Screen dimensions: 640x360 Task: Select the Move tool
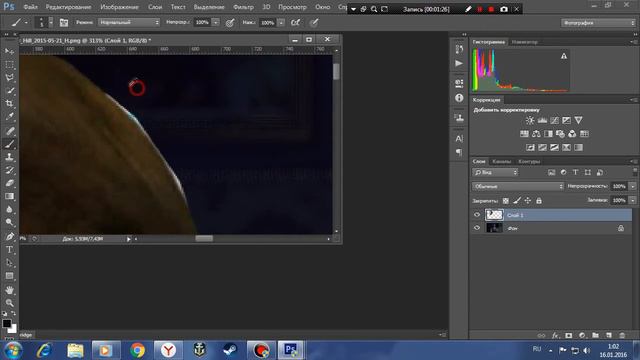pyautogui.click(x=9, y=51)
